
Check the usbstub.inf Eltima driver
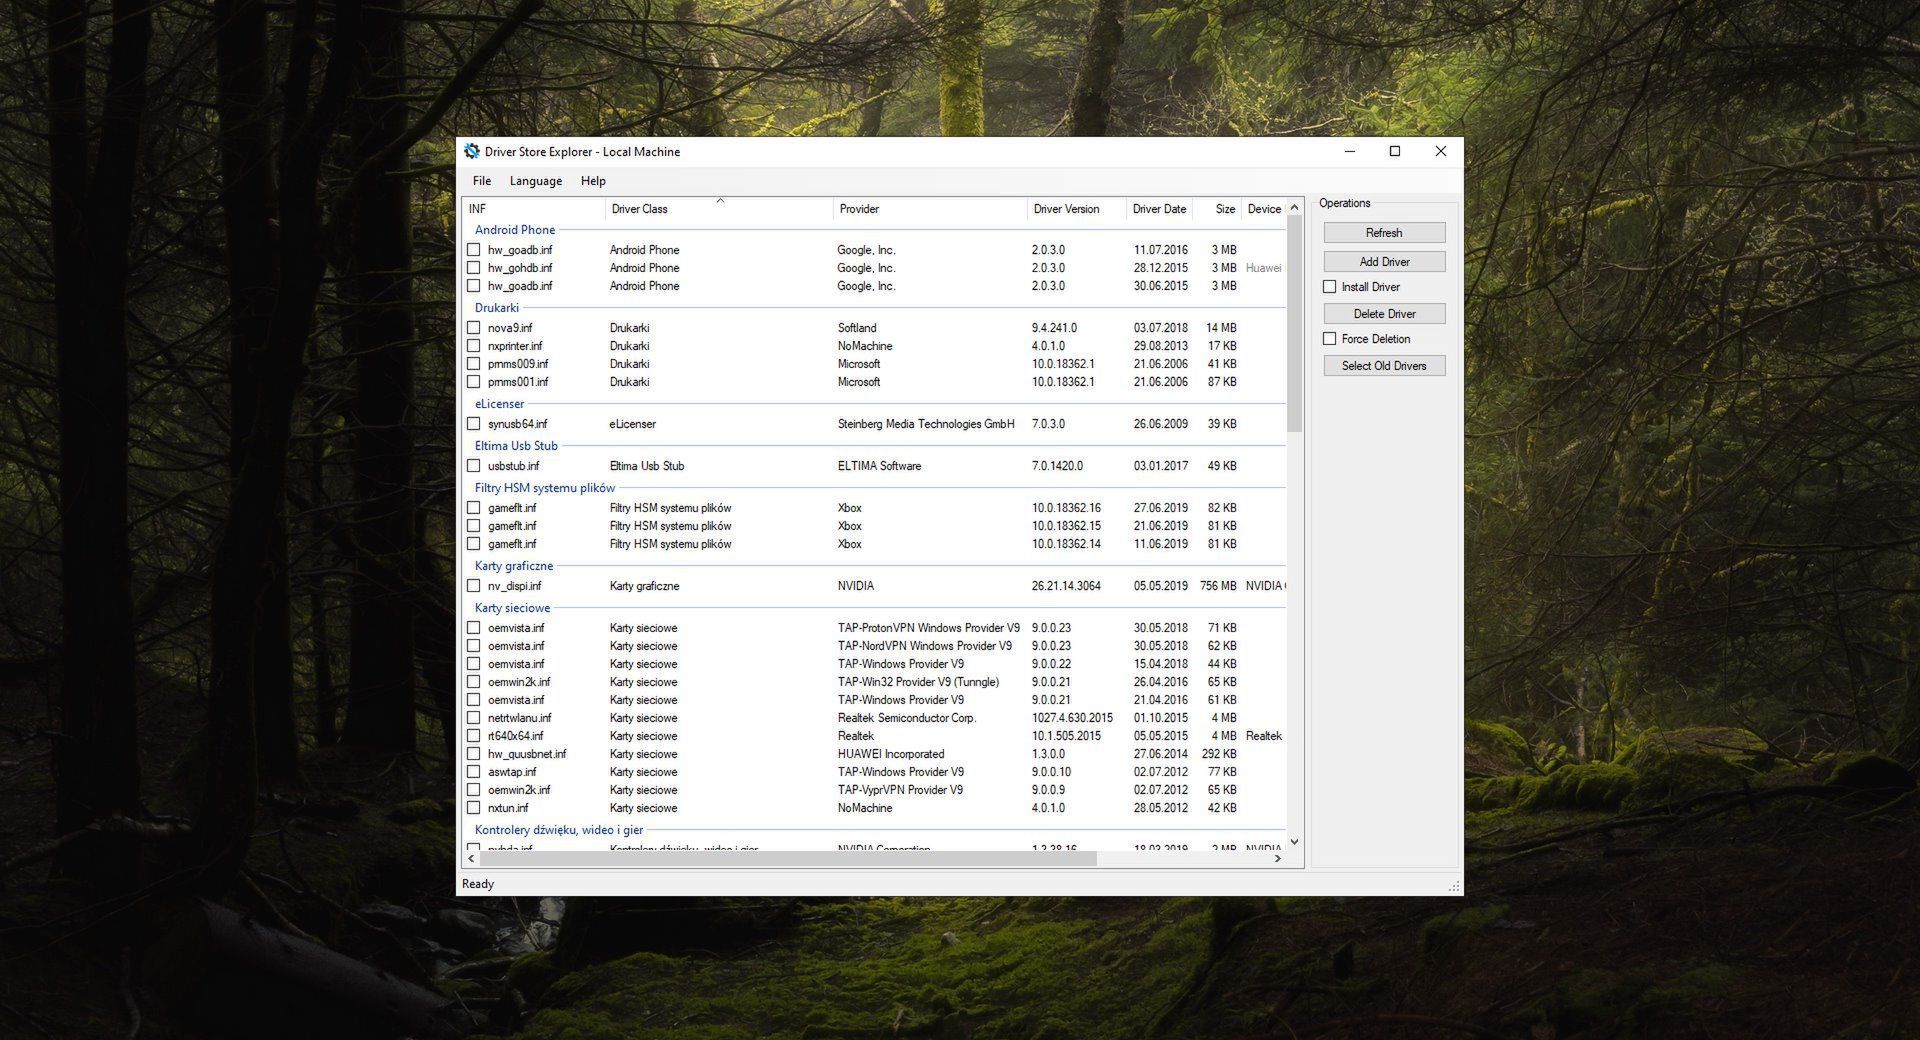474,465
